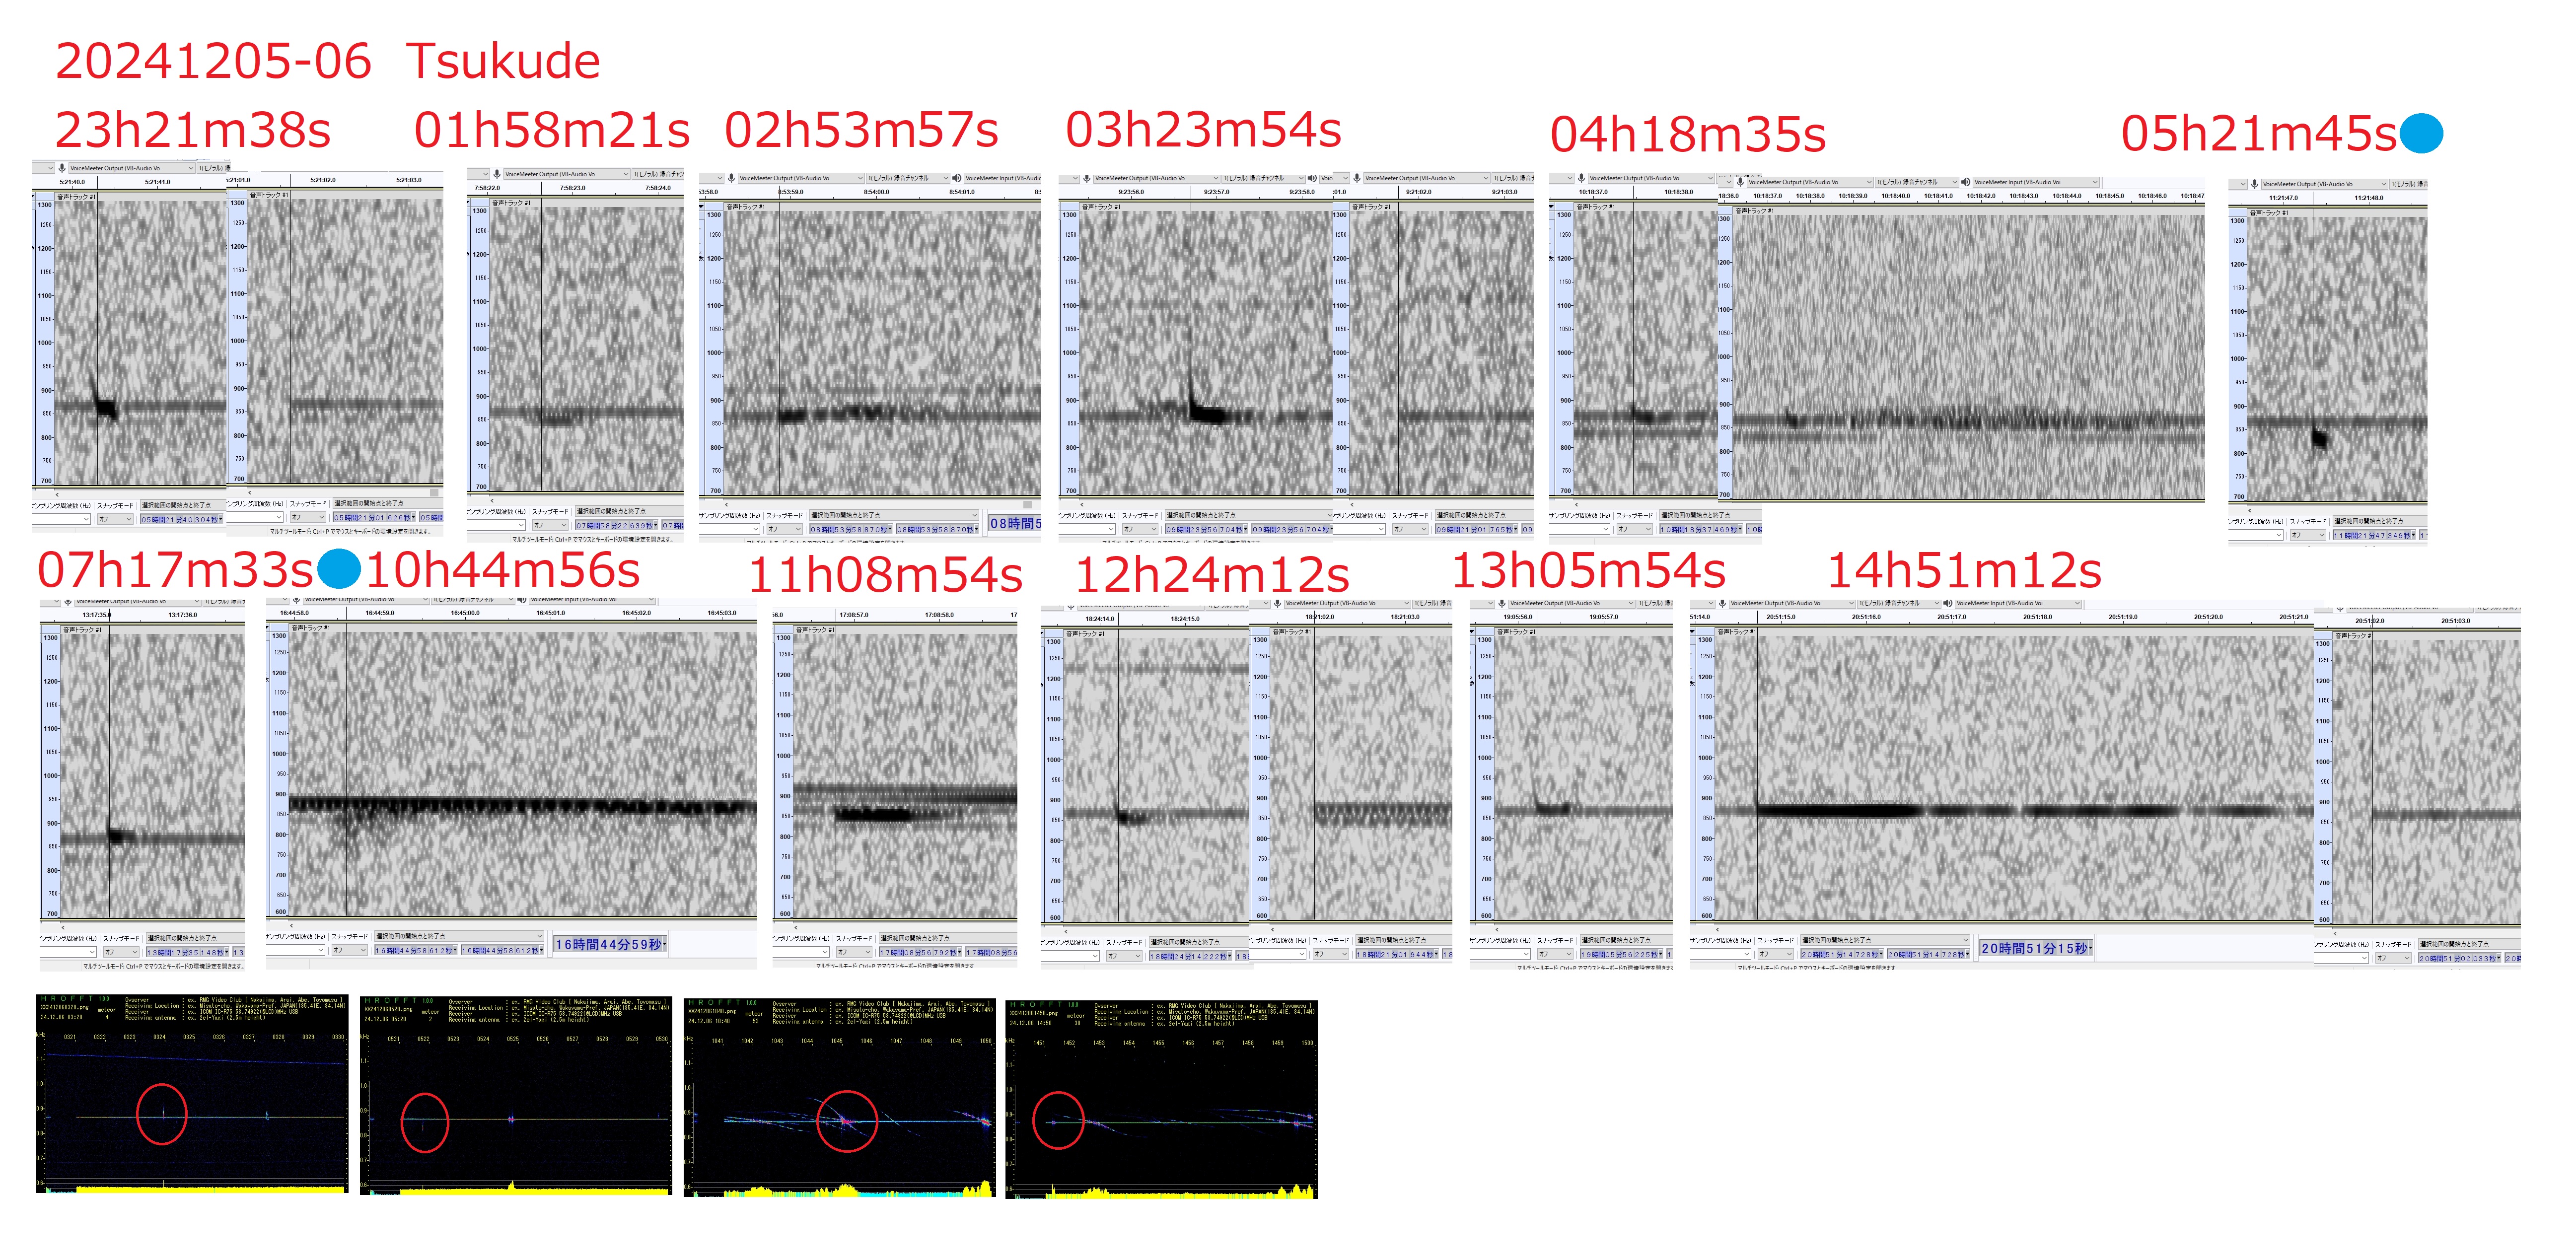Click microphone icon in 05h21m45s panel toolbar
This screenshot has height=1257, width=2576.
coord(2254,184)
